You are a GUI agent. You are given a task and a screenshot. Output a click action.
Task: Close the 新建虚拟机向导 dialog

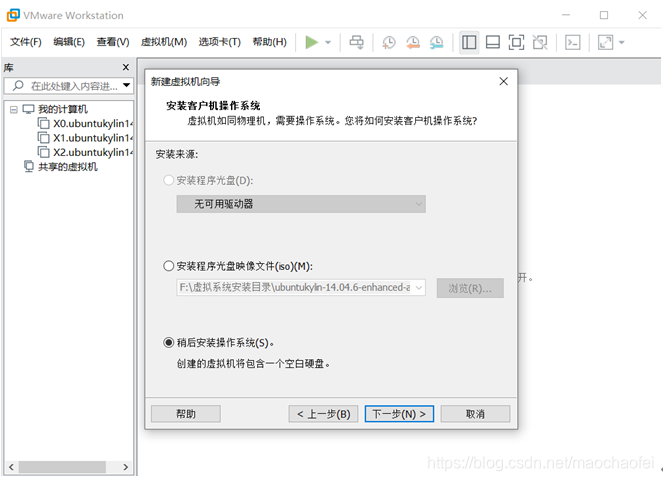(x=503, y=82)
